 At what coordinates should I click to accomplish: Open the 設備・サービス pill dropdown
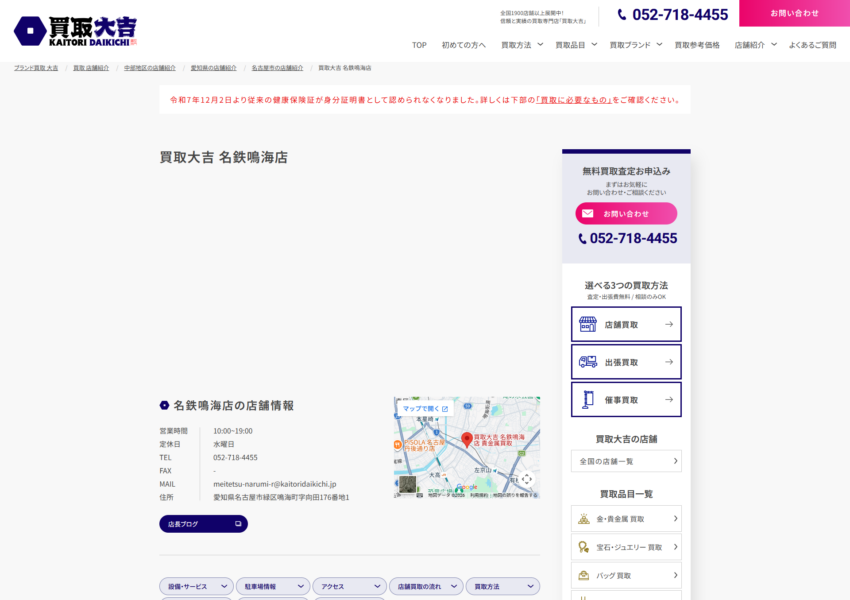click(x=197, y=586)
